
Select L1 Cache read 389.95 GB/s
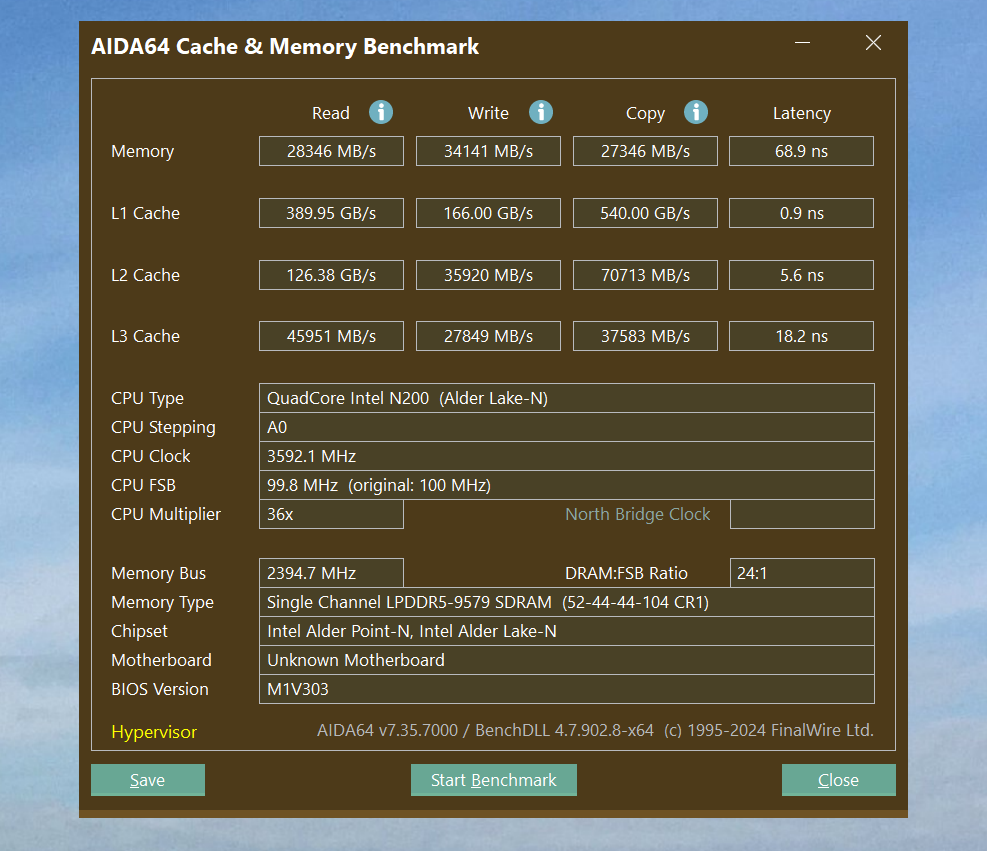(x=331, y=213)
